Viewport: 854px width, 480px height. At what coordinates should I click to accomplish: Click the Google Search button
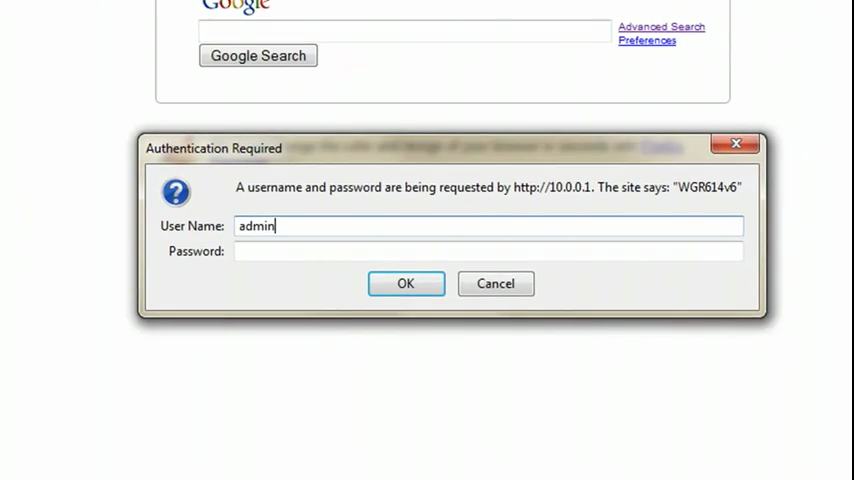(x=258, y=56)
